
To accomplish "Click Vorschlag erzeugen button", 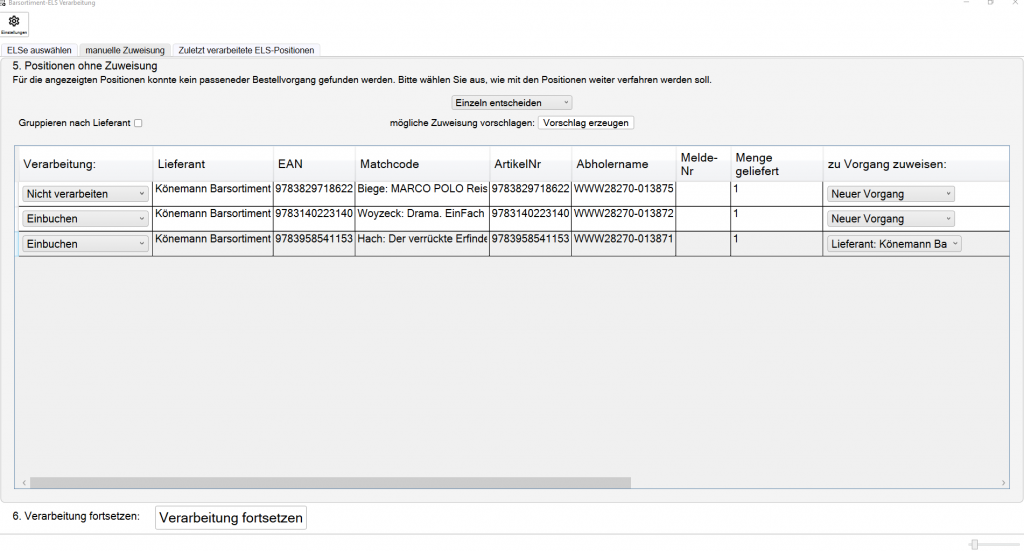I will [x=586, y=123].
